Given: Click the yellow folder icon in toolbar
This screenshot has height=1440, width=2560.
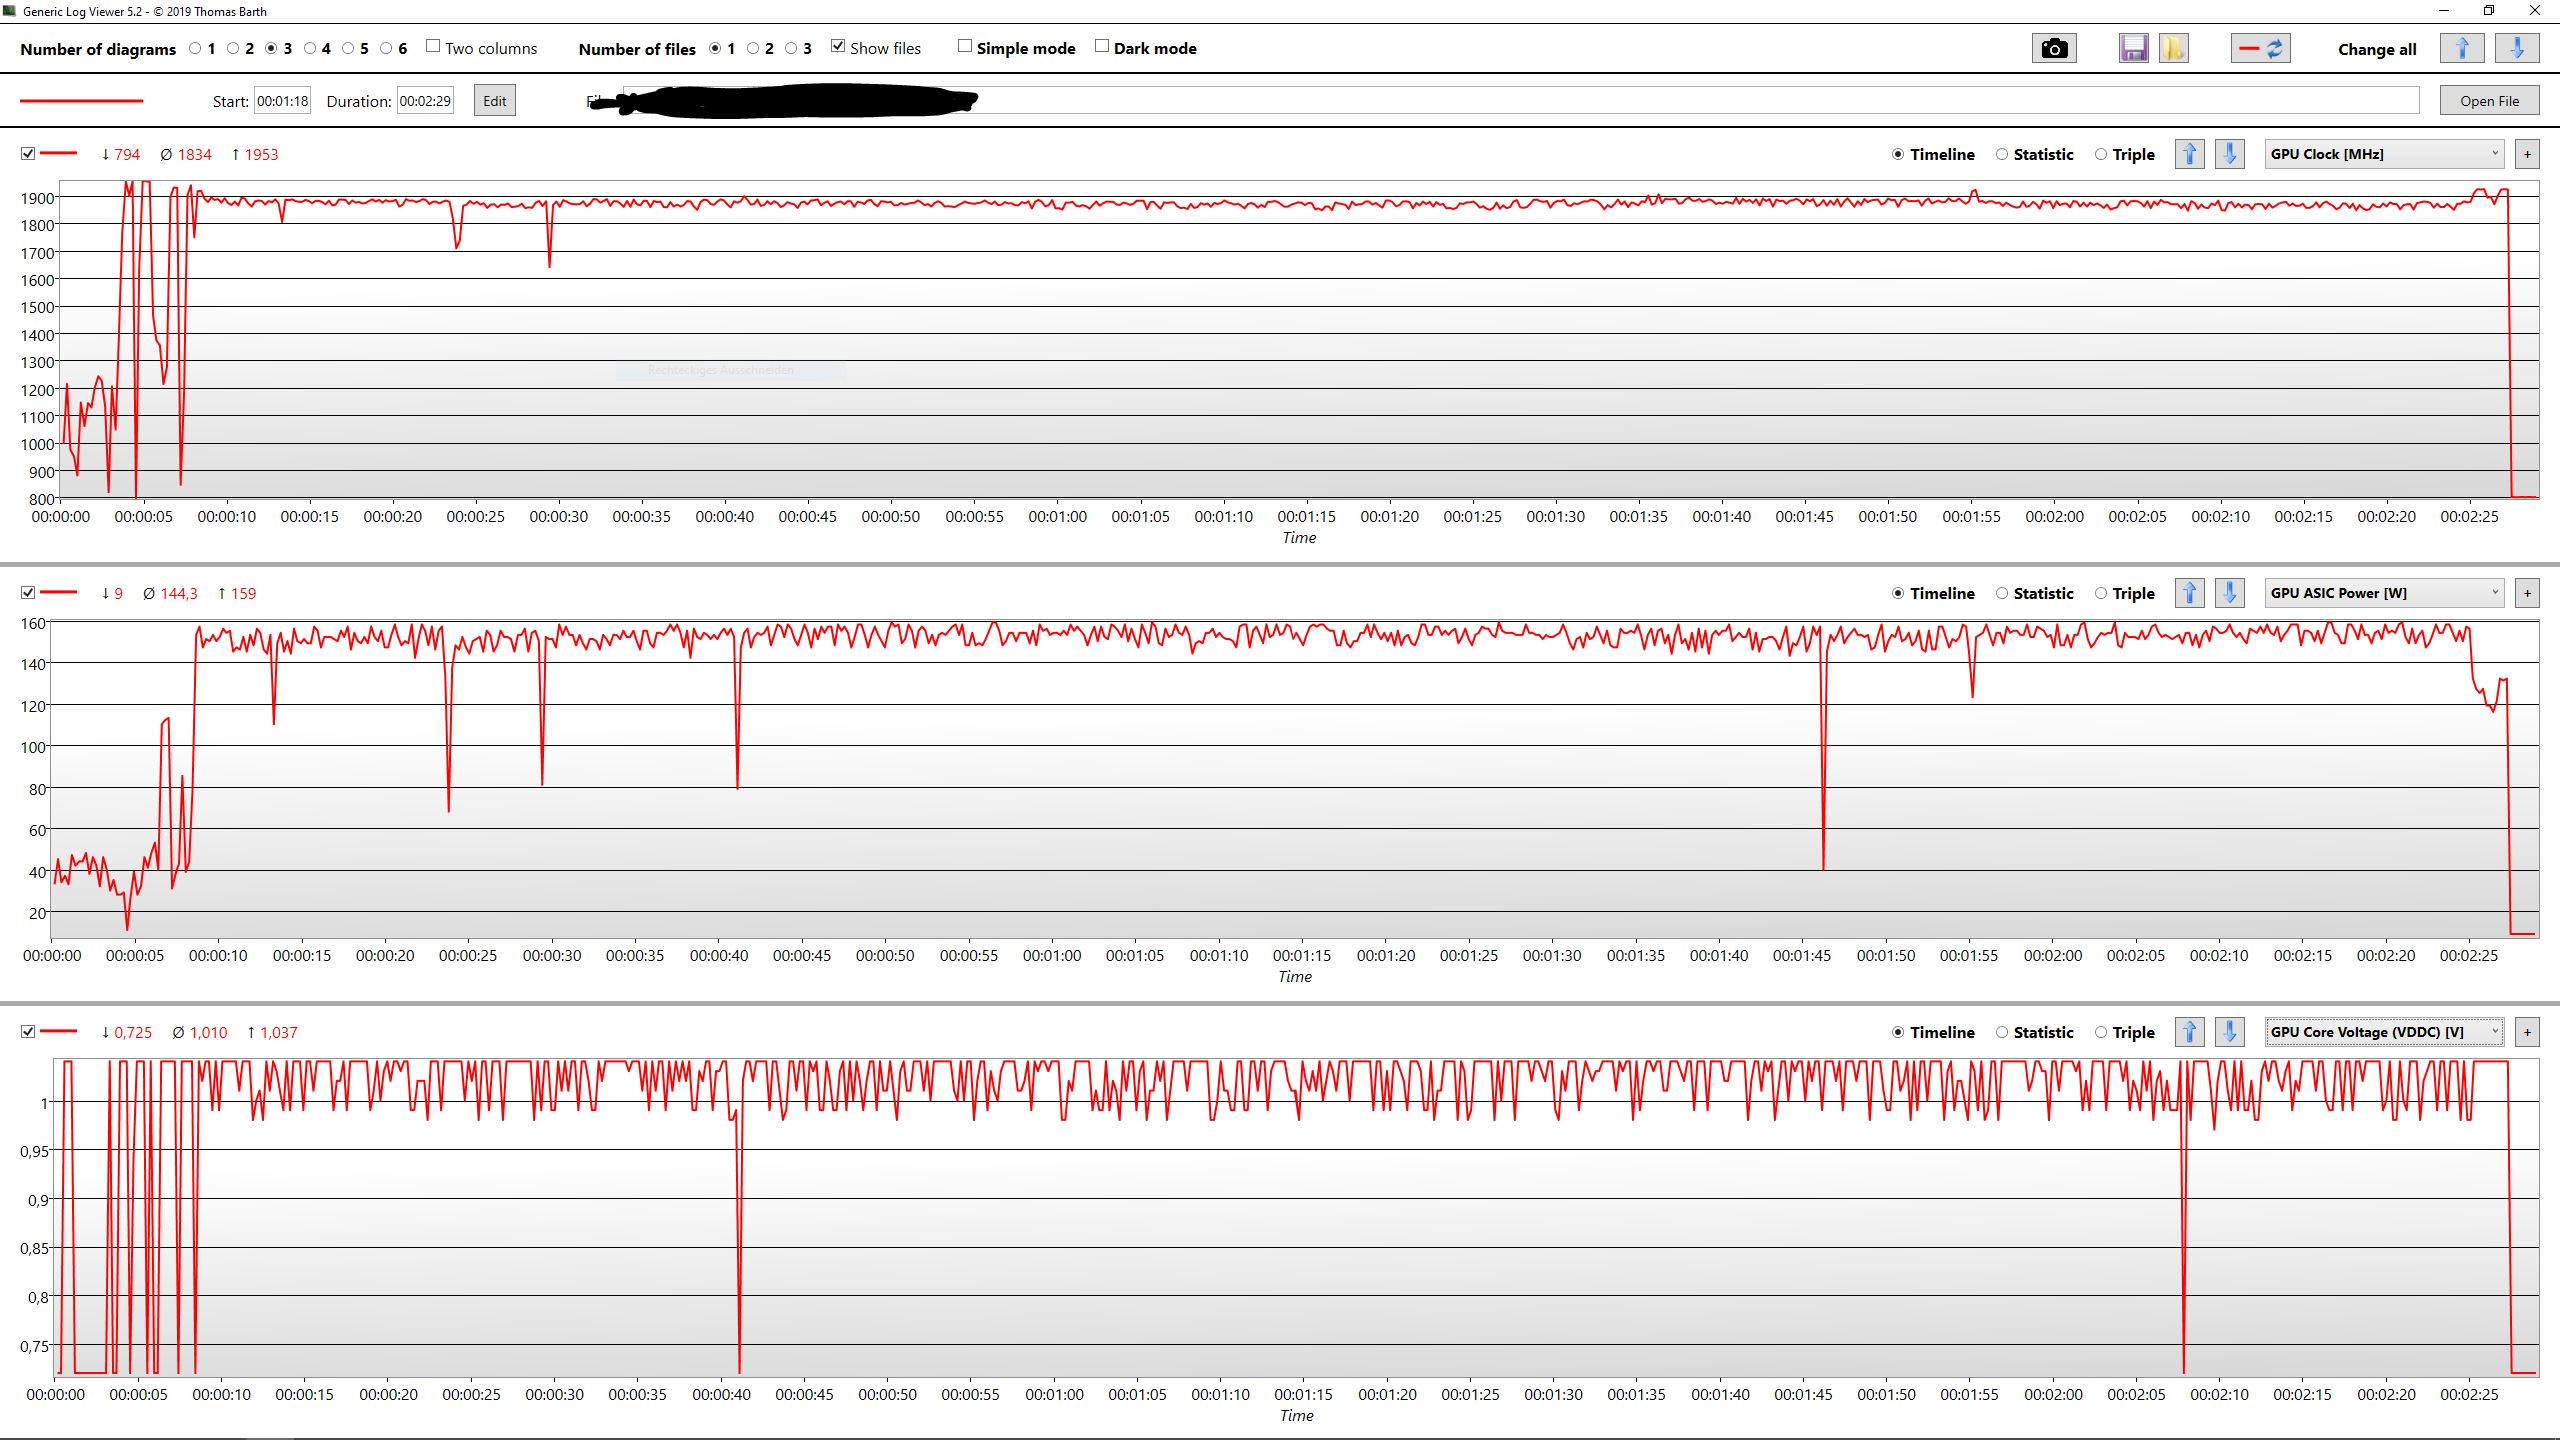Looking at the screenshot, I should coord(2173,48).
